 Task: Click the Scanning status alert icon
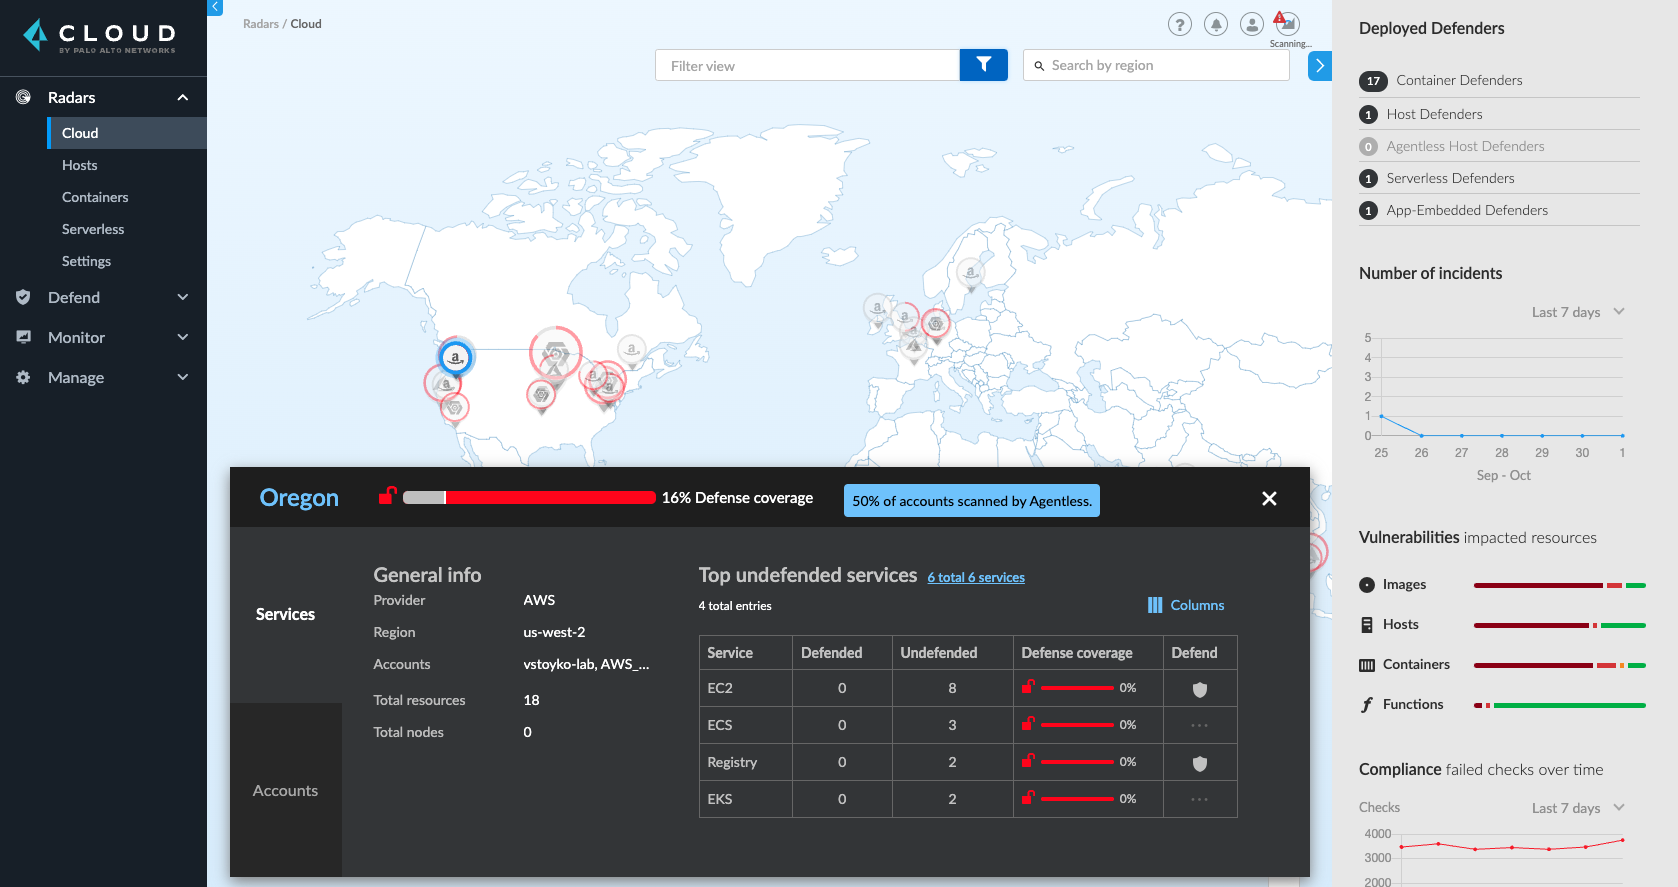pyautogui.click(x=1286, y=23)
